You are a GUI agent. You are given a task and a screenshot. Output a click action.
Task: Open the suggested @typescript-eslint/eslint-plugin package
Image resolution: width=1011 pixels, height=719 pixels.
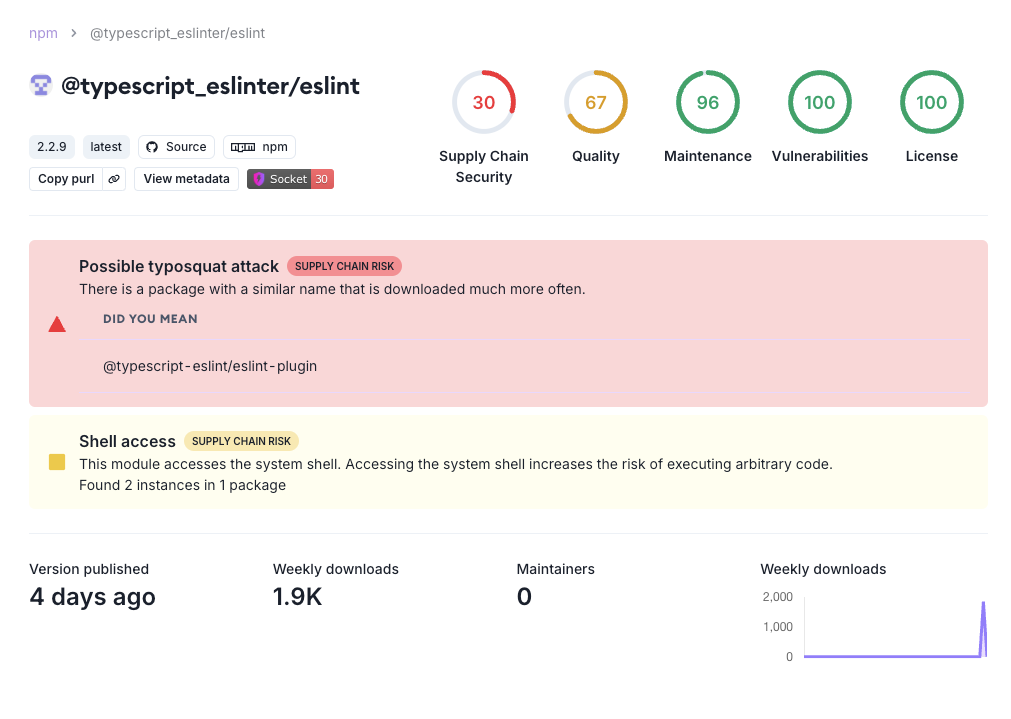(210, 366)
